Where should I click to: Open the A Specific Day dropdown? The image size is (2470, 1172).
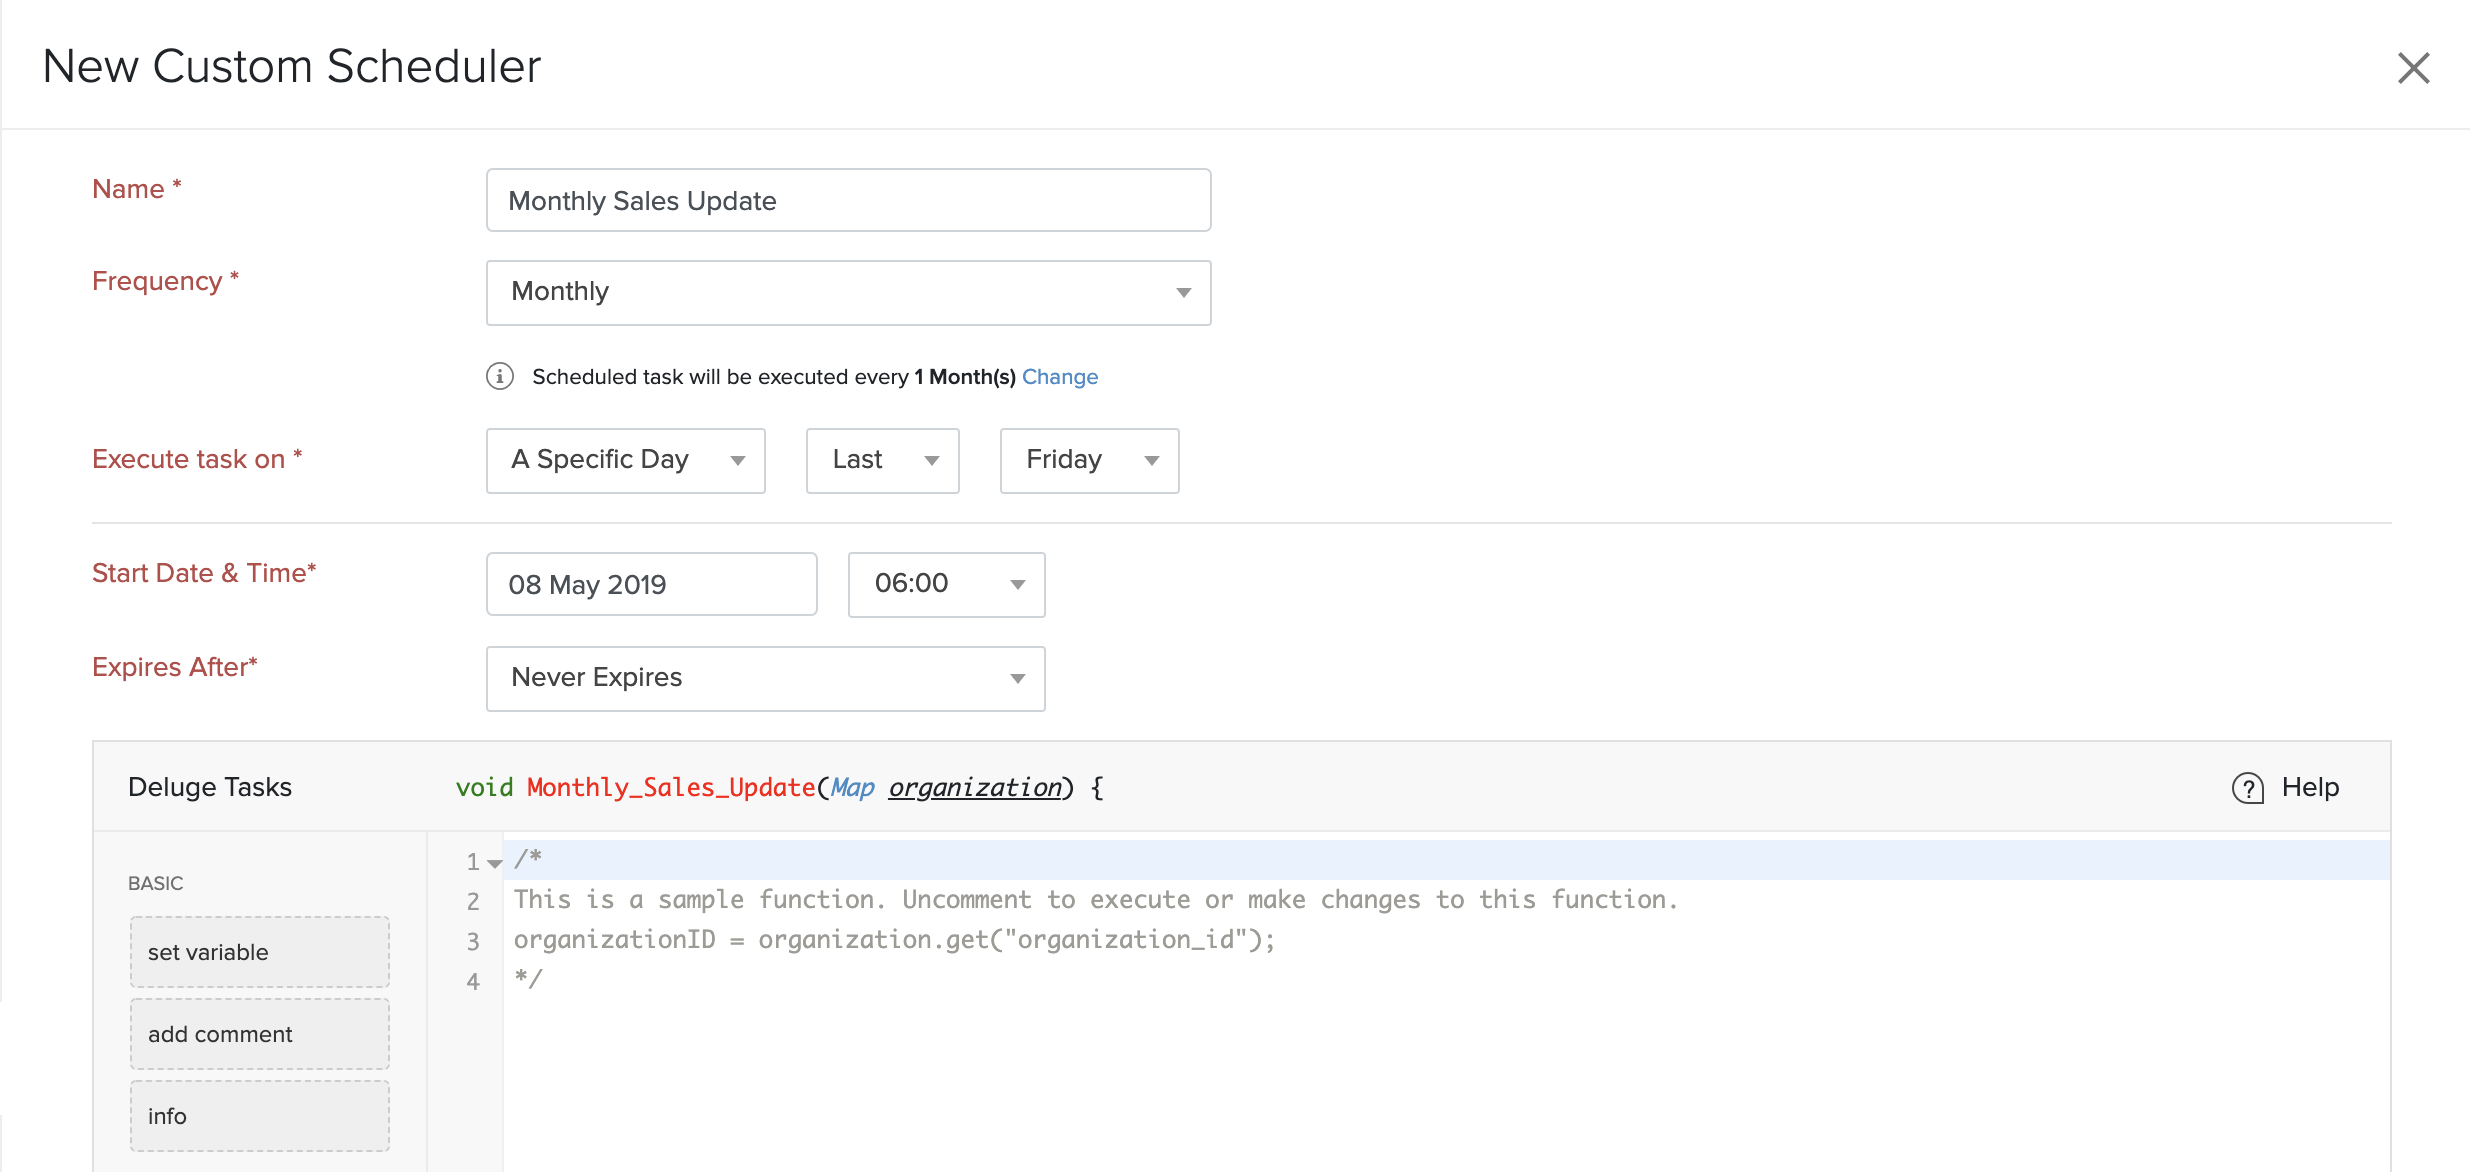click(x=625, y=460)
